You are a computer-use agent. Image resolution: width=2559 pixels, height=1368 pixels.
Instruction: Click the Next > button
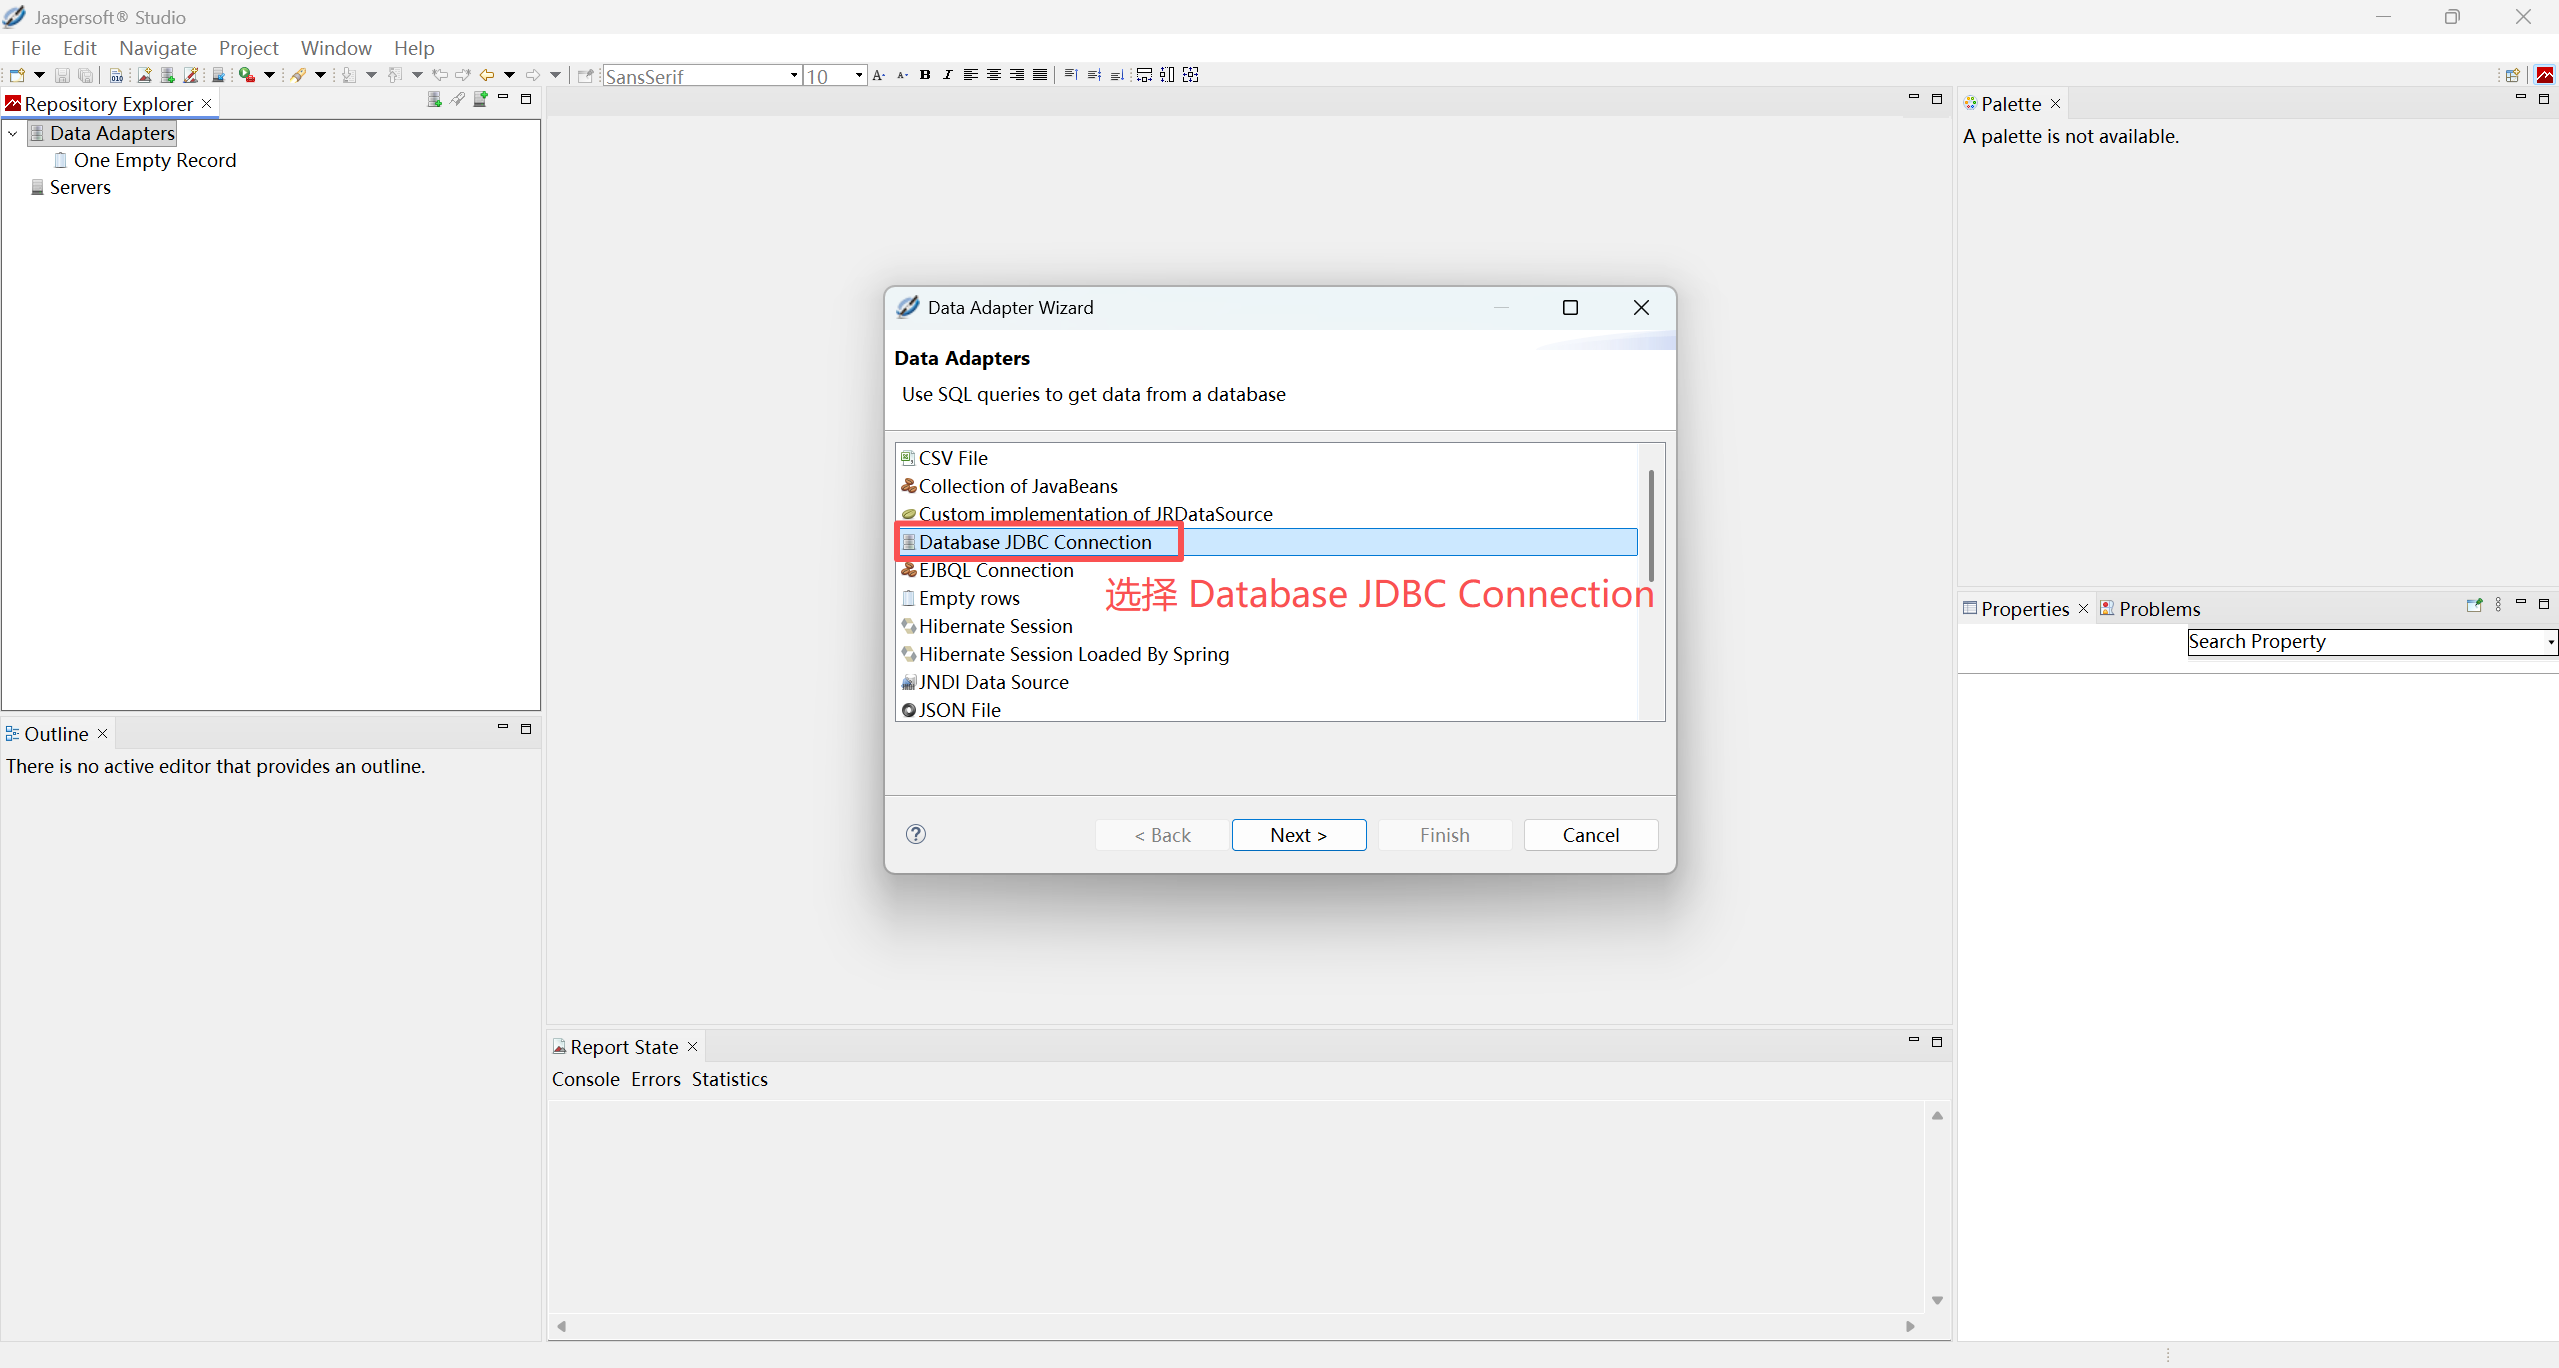1298,835
